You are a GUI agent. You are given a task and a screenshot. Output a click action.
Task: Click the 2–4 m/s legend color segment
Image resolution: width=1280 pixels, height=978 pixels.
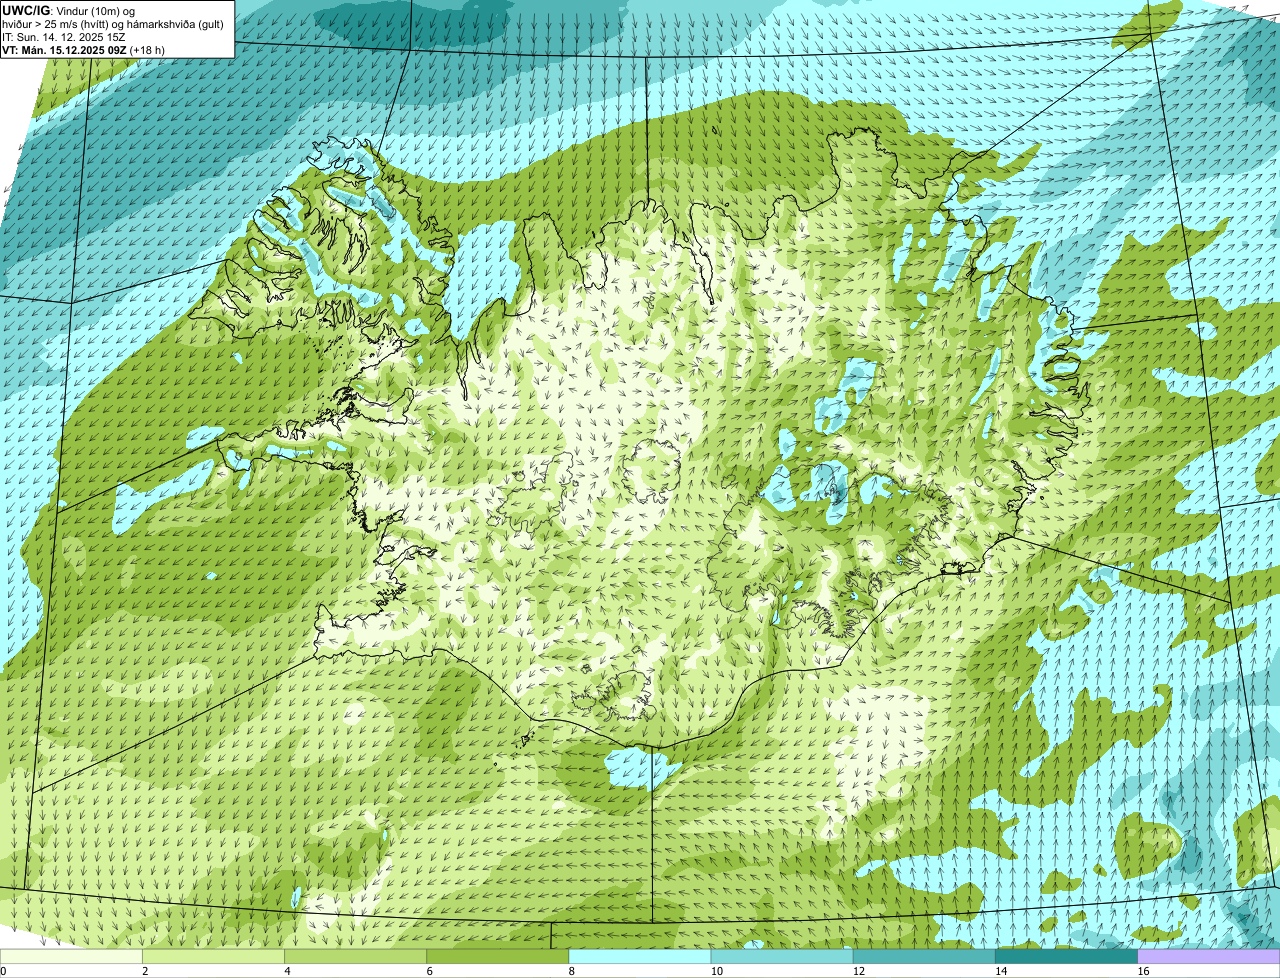click(213, 957)
